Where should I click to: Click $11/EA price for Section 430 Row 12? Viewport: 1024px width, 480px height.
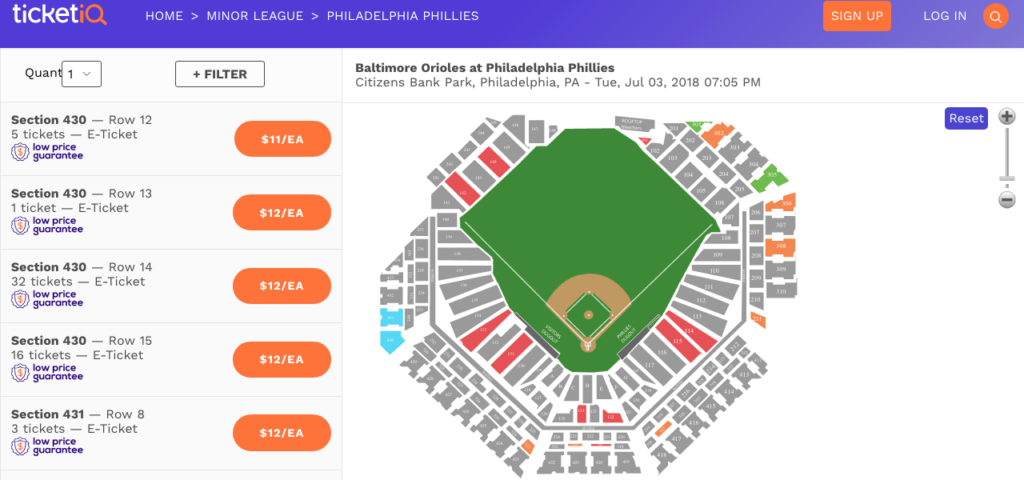[x=282, y=139]
